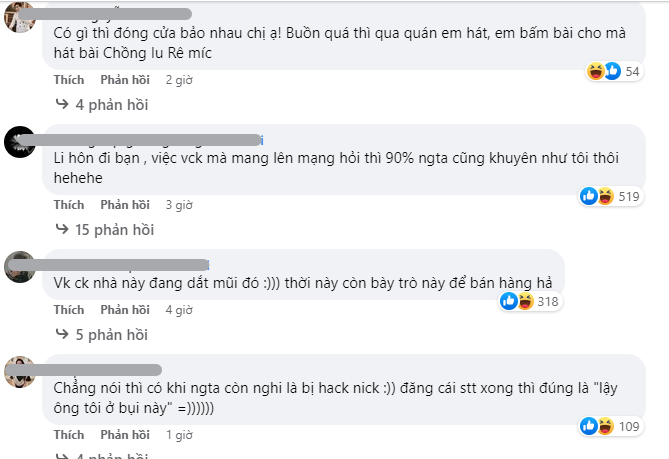Screen dimensions: 669x459
Task: Click Thích on the 'Li hôn đi bạn' comment
Action: (x=69, y=205)
